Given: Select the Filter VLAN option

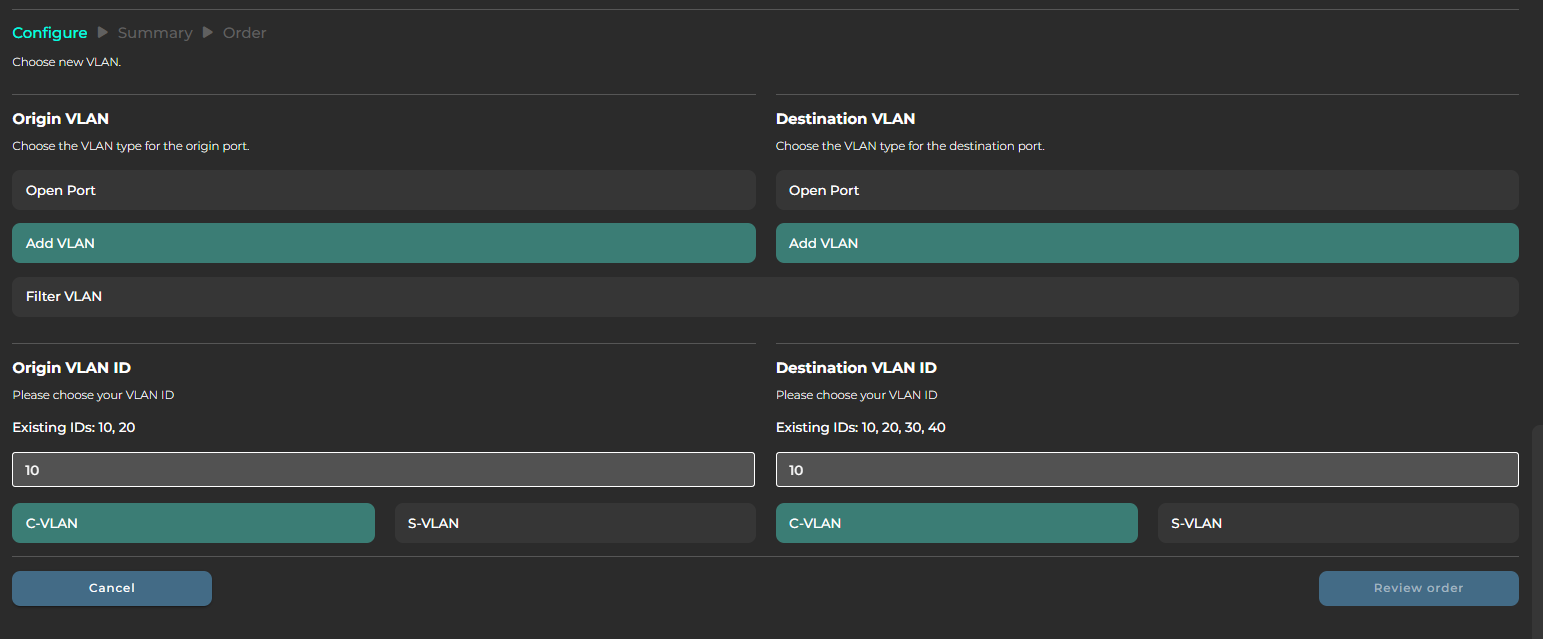Looking at the screenshot, I should 765,297.
